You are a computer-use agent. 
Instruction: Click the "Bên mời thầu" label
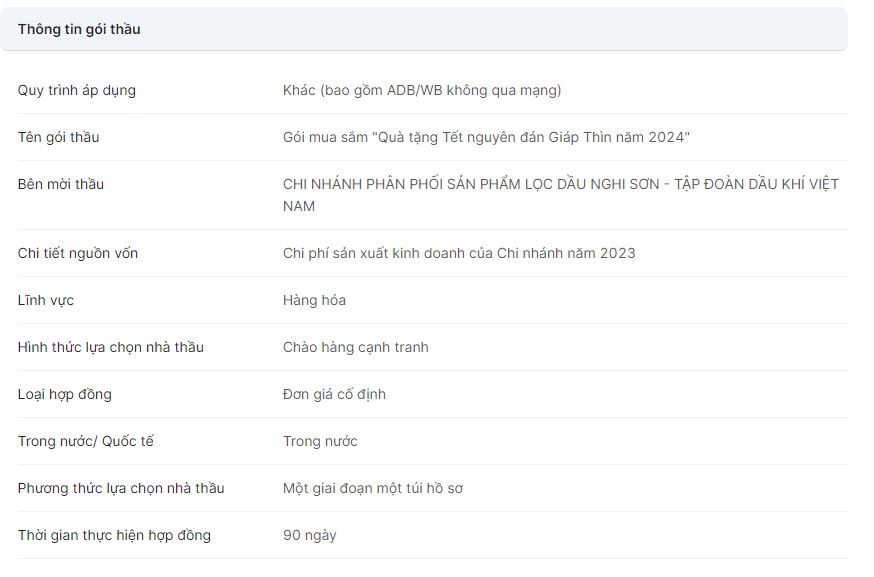tap(61, 184)
